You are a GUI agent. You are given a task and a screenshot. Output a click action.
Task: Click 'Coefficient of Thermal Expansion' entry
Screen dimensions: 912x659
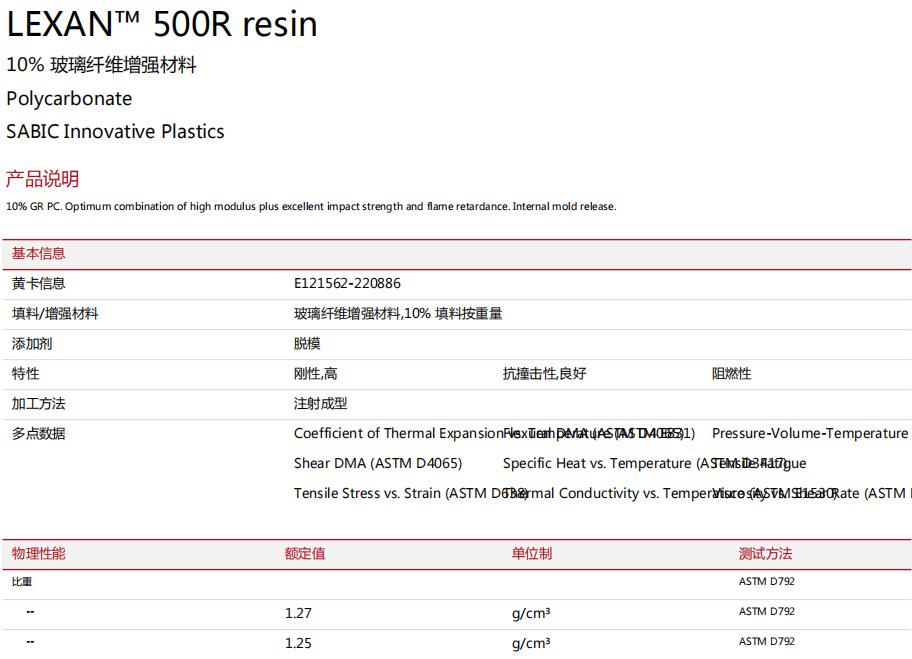click(x=398, y=433)
